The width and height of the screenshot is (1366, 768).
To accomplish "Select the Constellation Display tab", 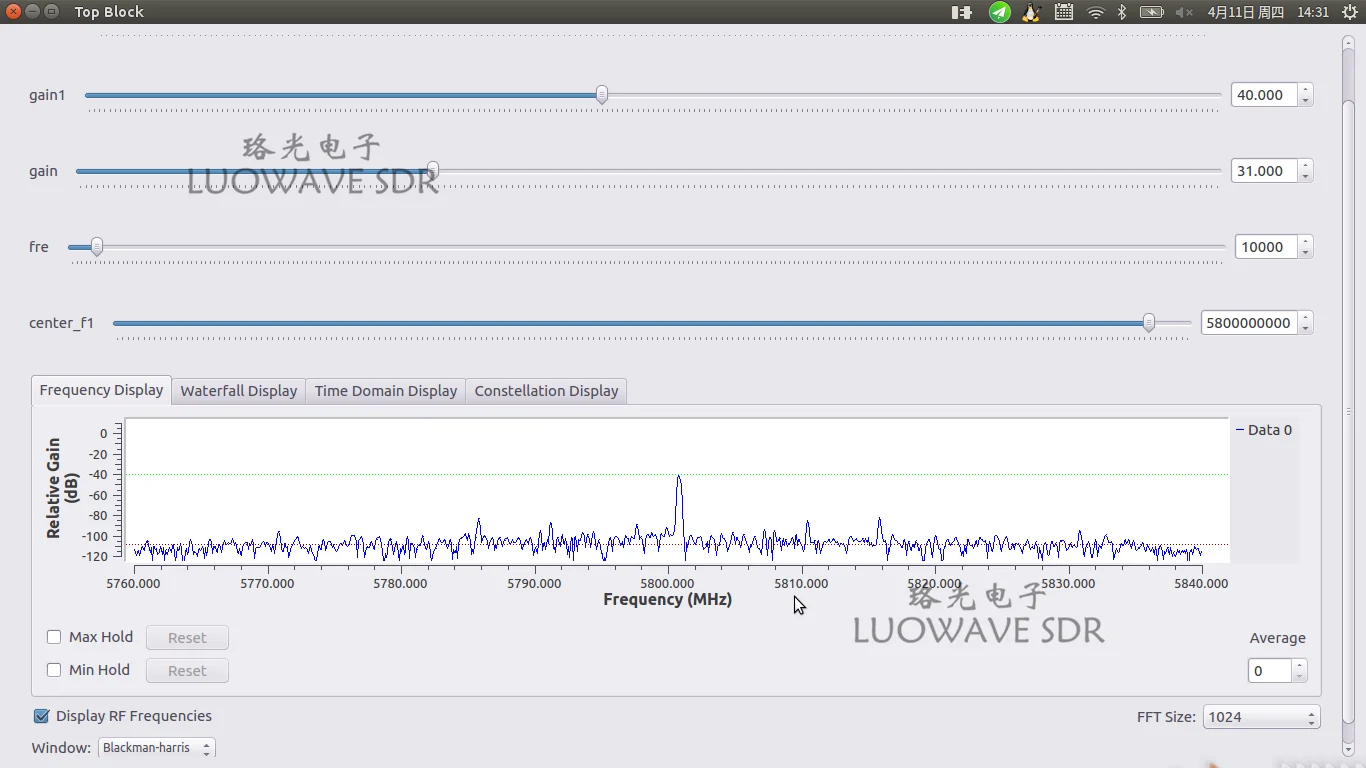I will [546, 390].
